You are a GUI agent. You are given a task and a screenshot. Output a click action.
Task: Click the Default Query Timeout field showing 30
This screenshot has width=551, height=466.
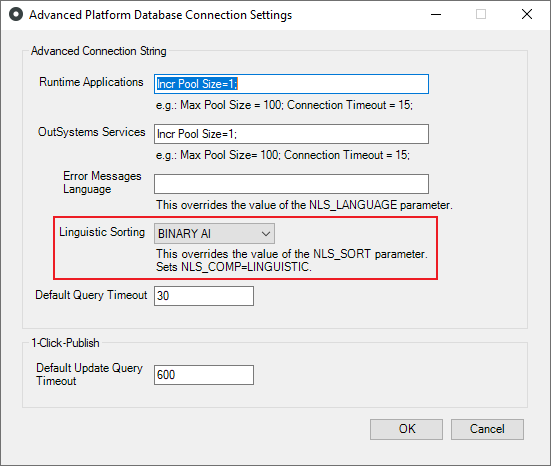click(204, 296)
